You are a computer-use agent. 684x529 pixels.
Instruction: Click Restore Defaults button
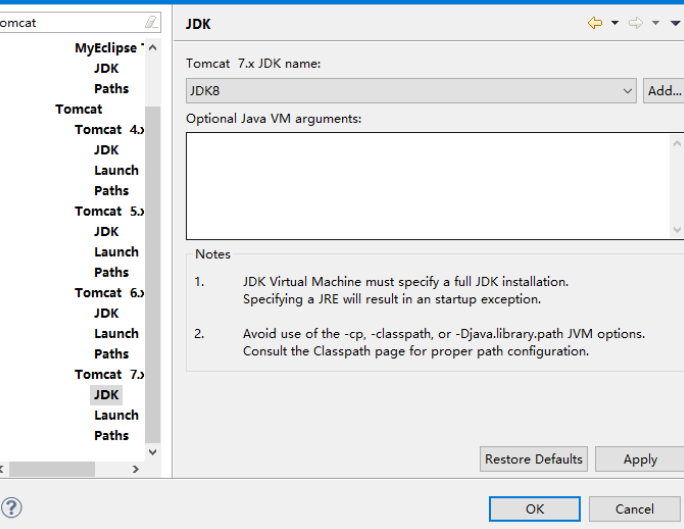point(534,459)
